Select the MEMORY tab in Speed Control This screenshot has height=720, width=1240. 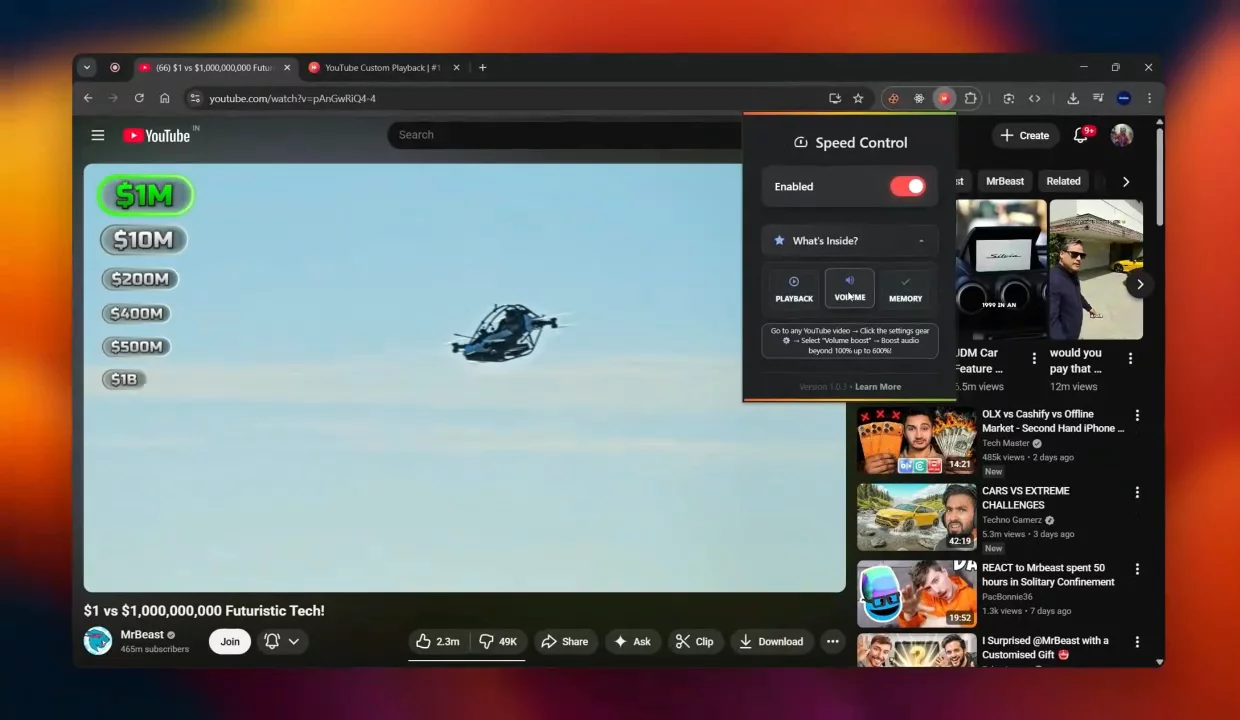[906, 289]
